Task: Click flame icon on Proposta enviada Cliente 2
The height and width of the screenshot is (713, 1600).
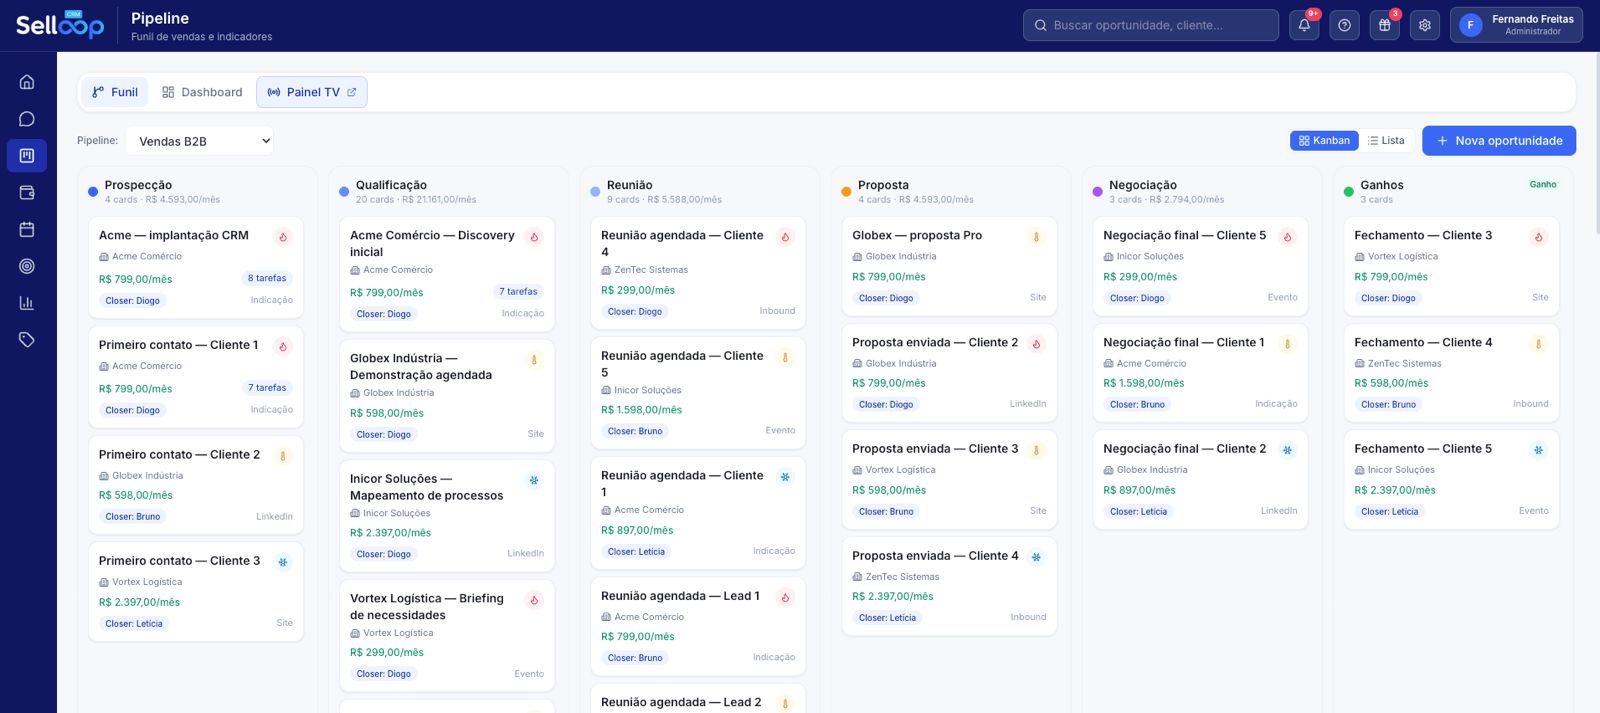Action: click(1036, 344)
